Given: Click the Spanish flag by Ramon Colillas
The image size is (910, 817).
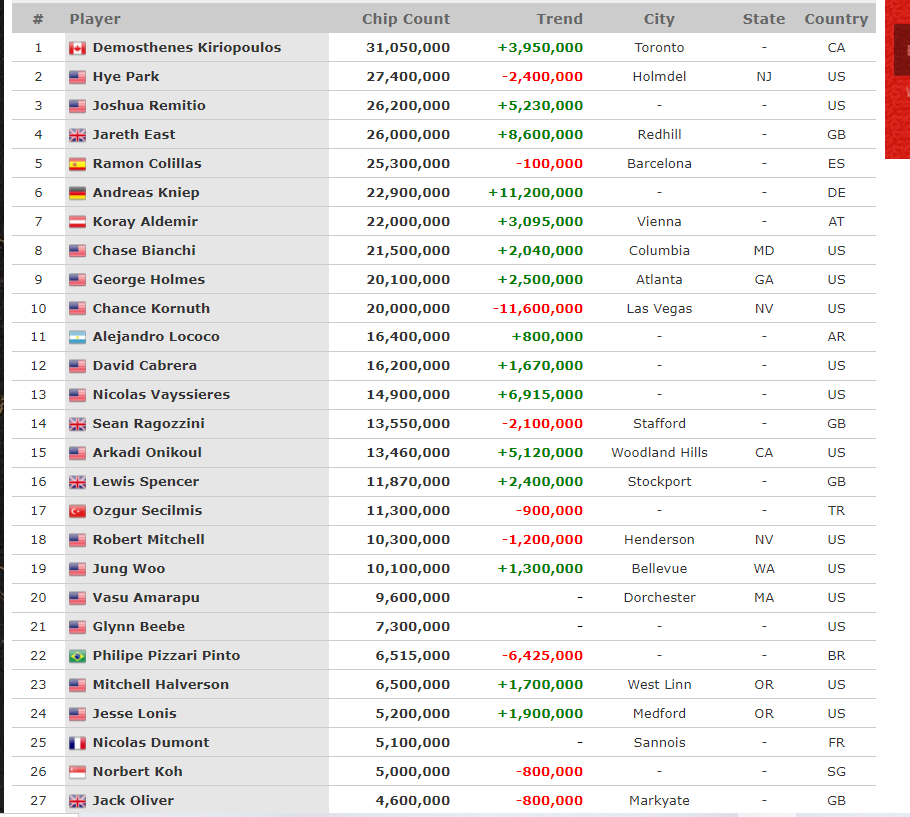Looking at the screenshot, I should (x=77, y=164).
